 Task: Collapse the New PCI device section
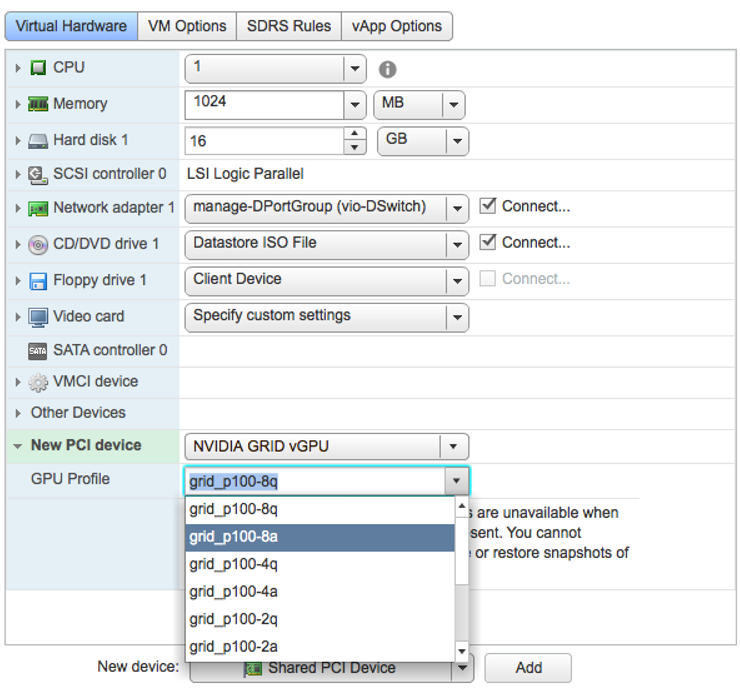18,446
